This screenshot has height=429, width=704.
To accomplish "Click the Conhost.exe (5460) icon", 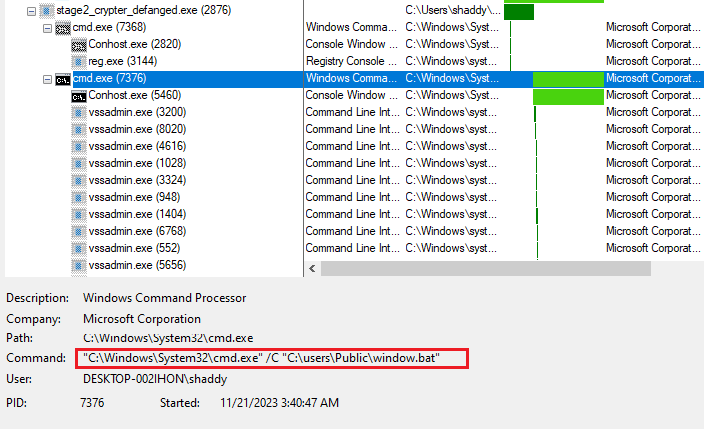I will pos(79,96).
